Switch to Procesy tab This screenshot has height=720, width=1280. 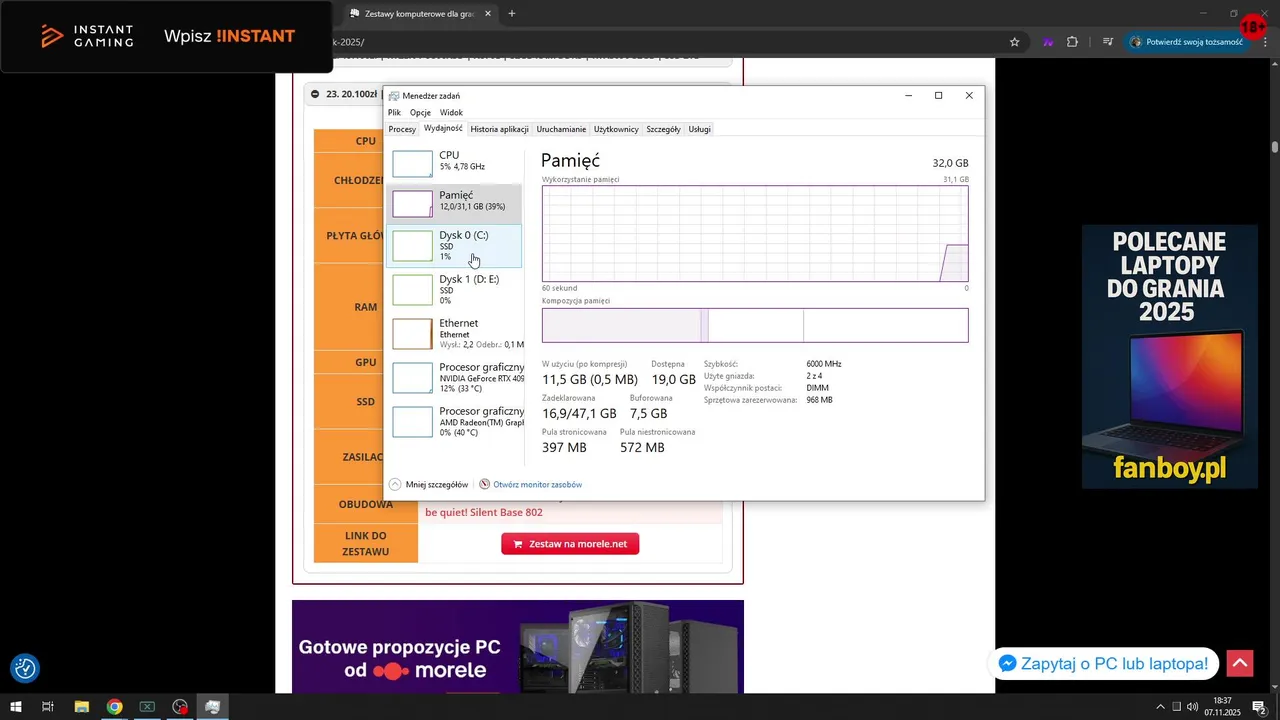pos(402,129)
